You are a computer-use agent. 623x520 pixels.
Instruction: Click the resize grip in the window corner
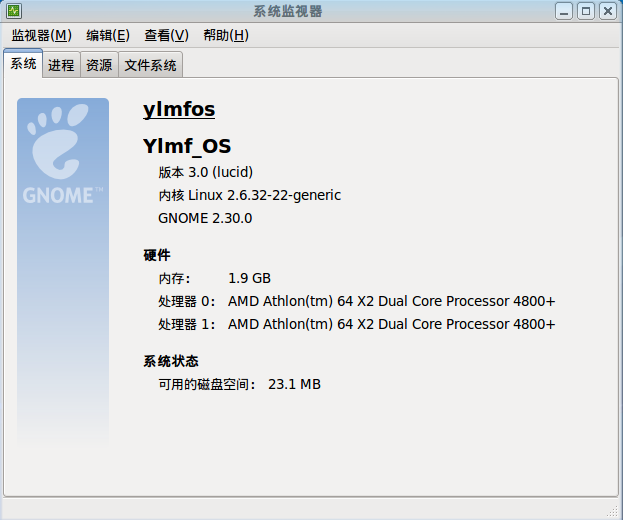613,510
